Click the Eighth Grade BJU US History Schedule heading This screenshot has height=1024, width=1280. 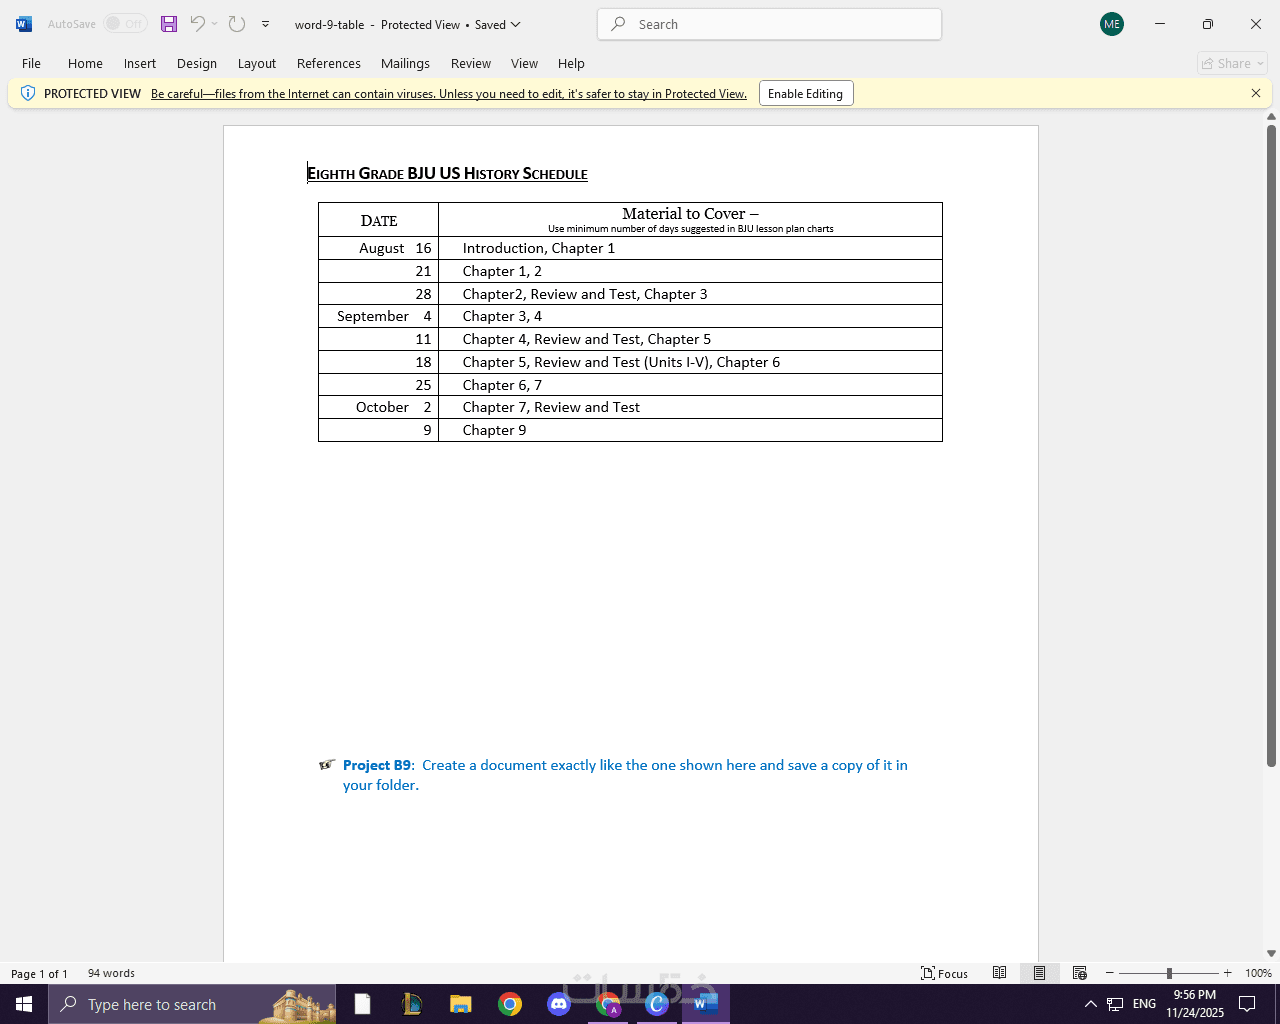tap(447, 174)
